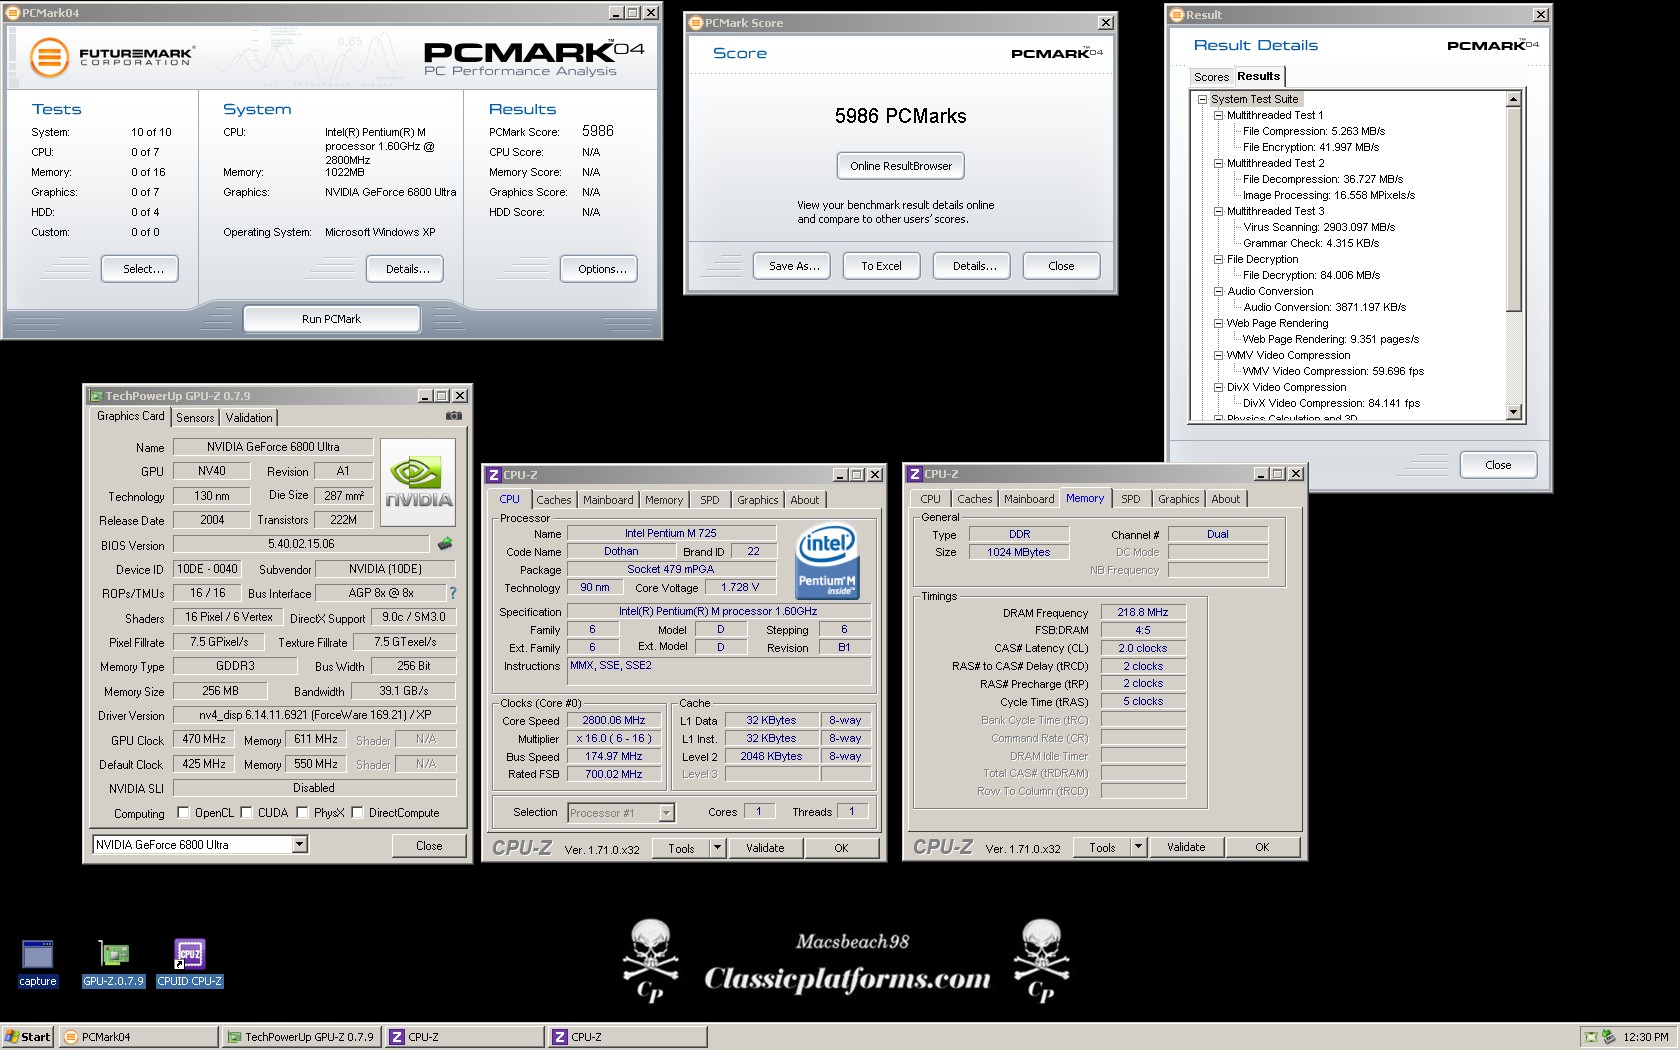Collapse the Multithreaded Test 1 node
This screenshot has height=1050, width=1680.
1218,115
